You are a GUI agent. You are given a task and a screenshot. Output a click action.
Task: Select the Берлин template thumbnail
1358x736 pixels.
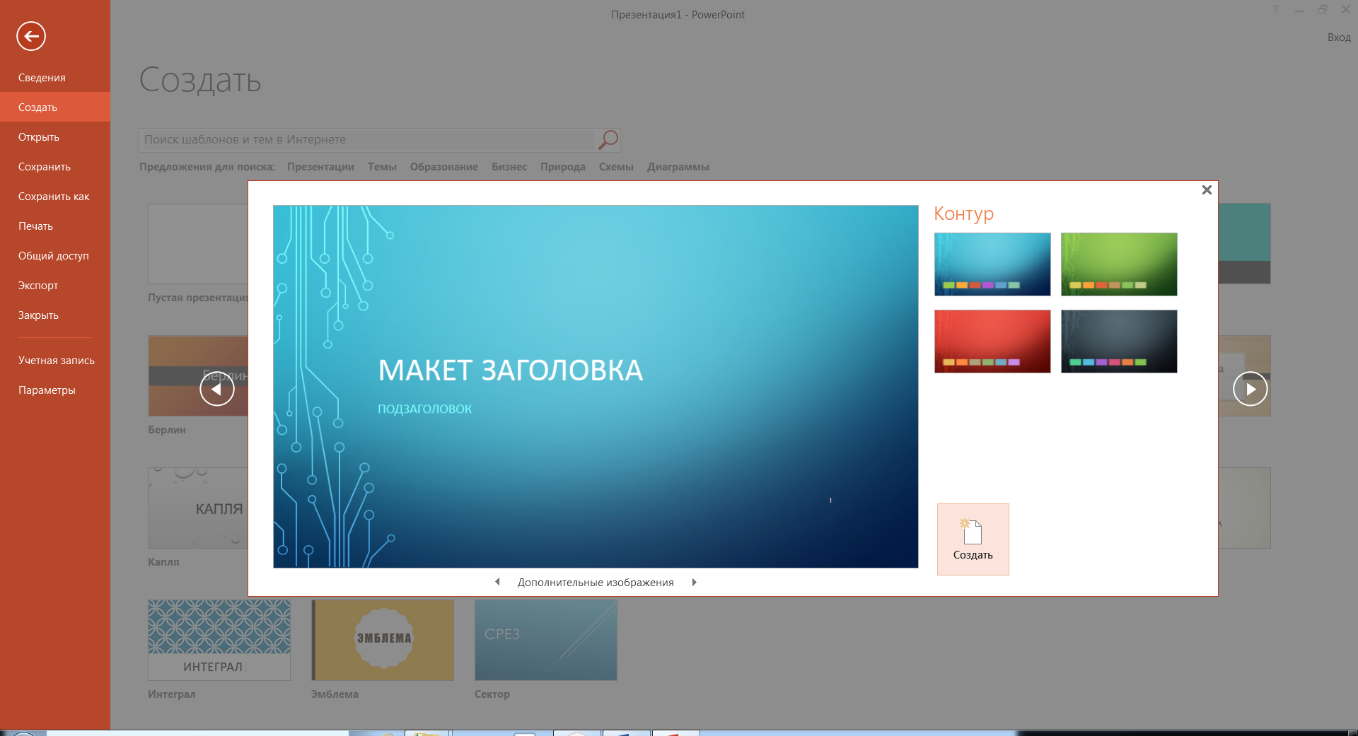coord(198,376)
